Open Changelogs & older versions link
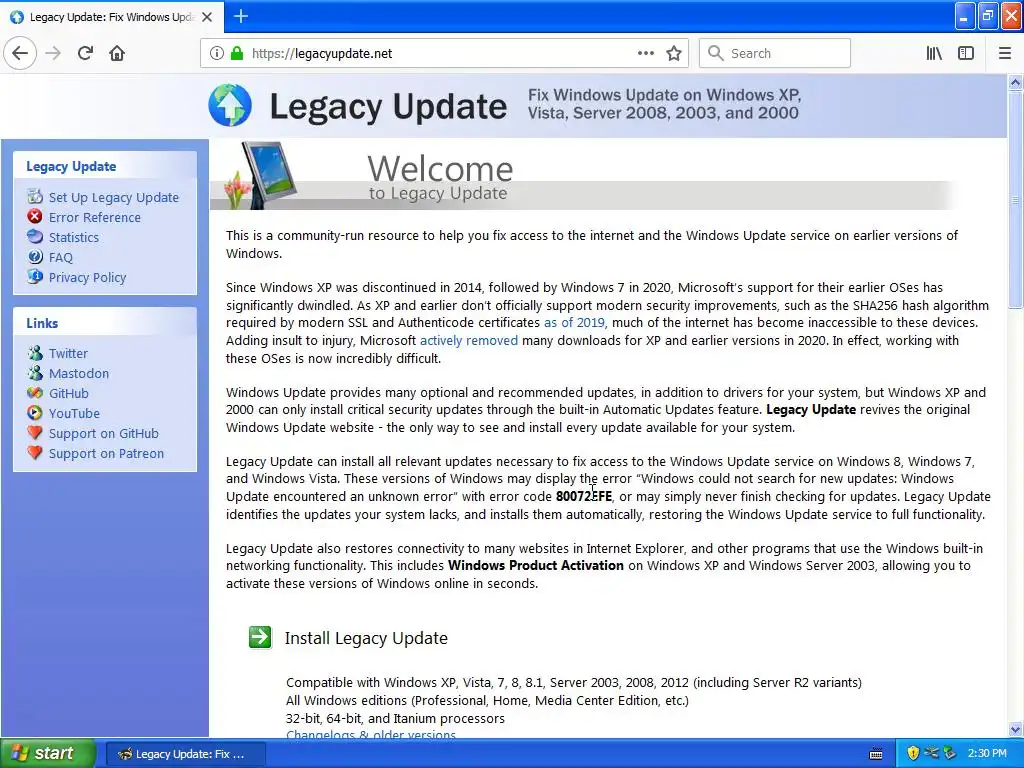The image size is (1024, 768). tap(371, 735)
